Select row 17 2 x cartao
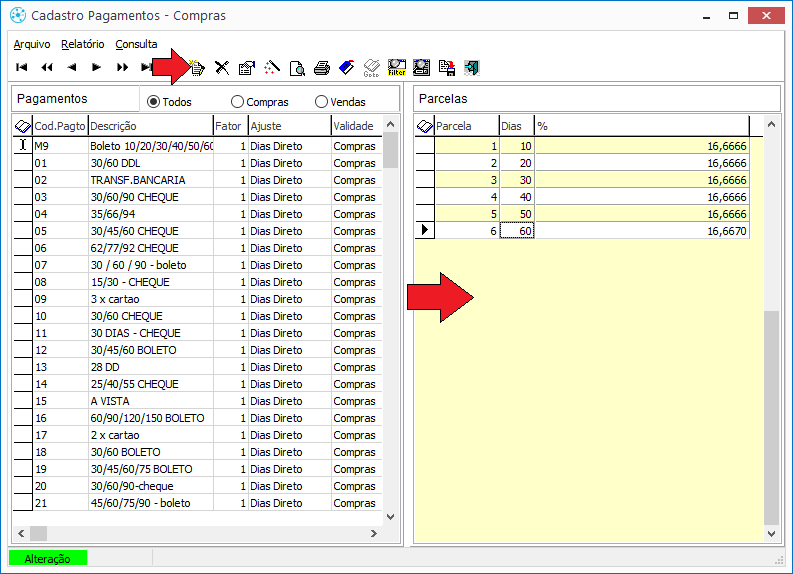Viewport: 793px width, 574px height. click(x=197, y=435)
